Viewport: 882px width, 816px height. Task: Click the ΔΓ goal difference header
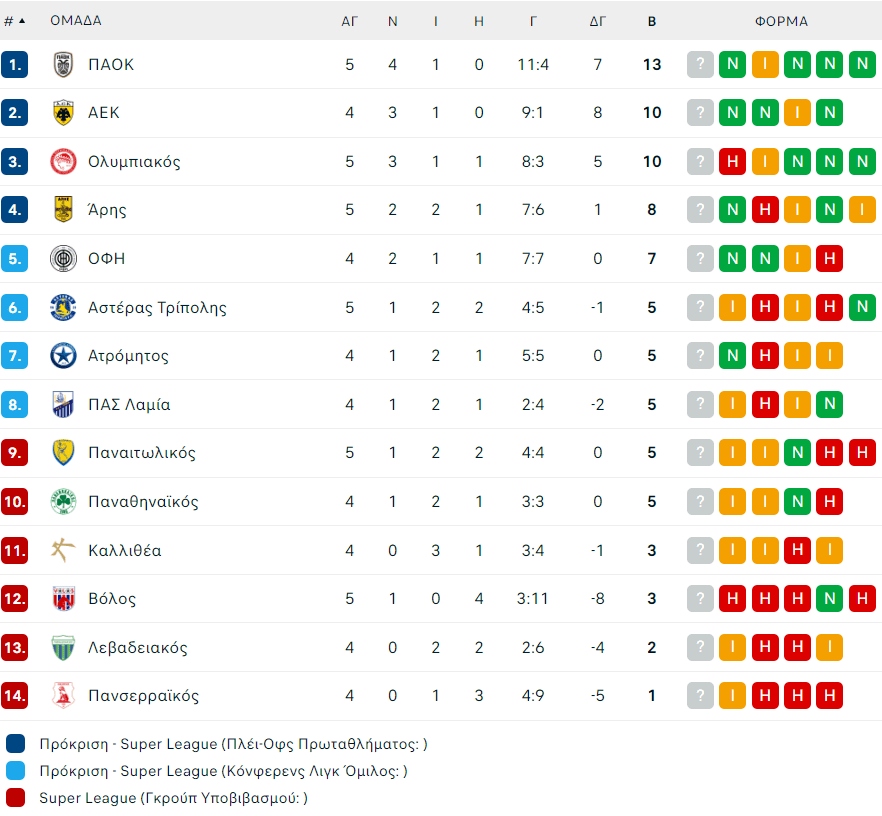[x=598, y=21]
